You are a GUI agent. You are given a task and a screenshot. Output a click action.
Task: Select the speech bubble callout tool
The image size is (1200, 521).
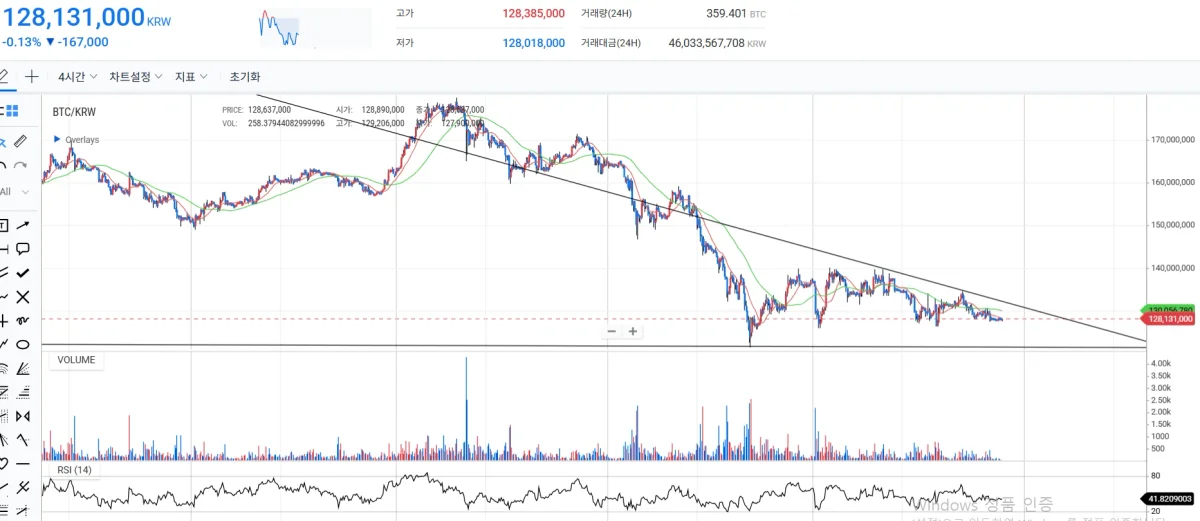click(22, 248)
